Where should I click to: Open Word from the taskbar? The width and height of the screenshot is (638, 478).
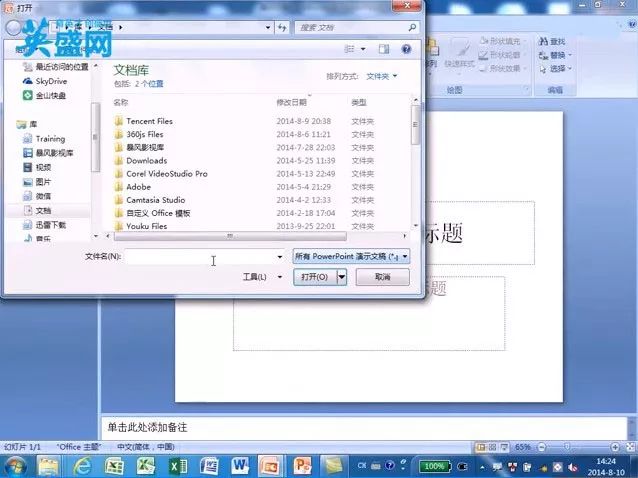click(240, 466)
